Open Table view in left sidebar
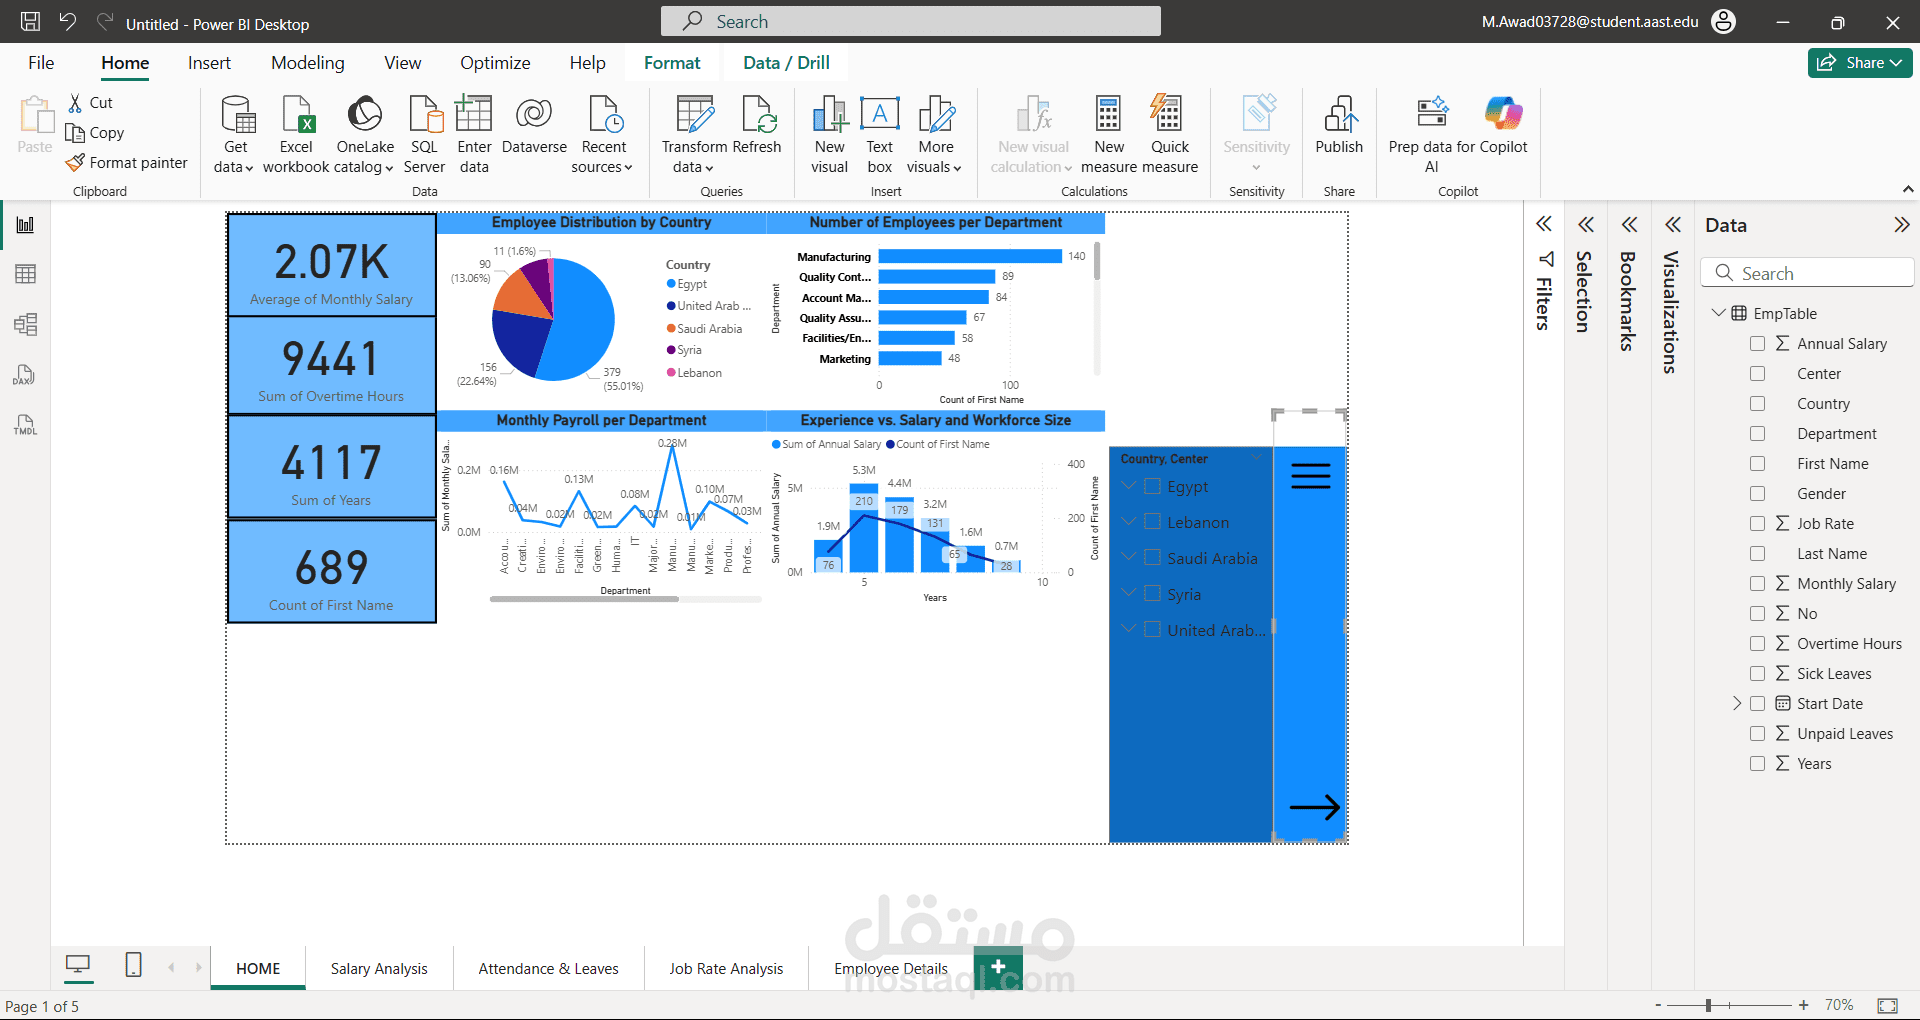Screen dimensions: 1920x1020 tap(25, 274)
